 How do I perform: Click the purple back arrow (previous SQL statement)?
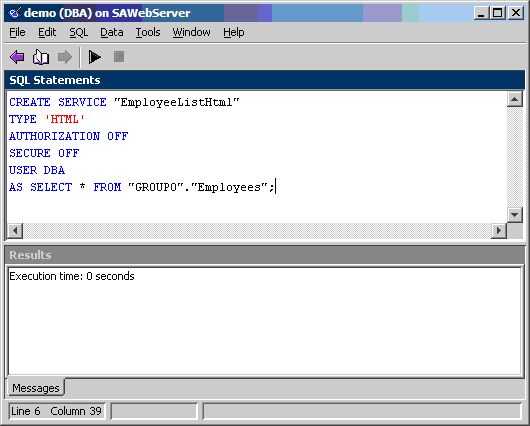(17, 57)
